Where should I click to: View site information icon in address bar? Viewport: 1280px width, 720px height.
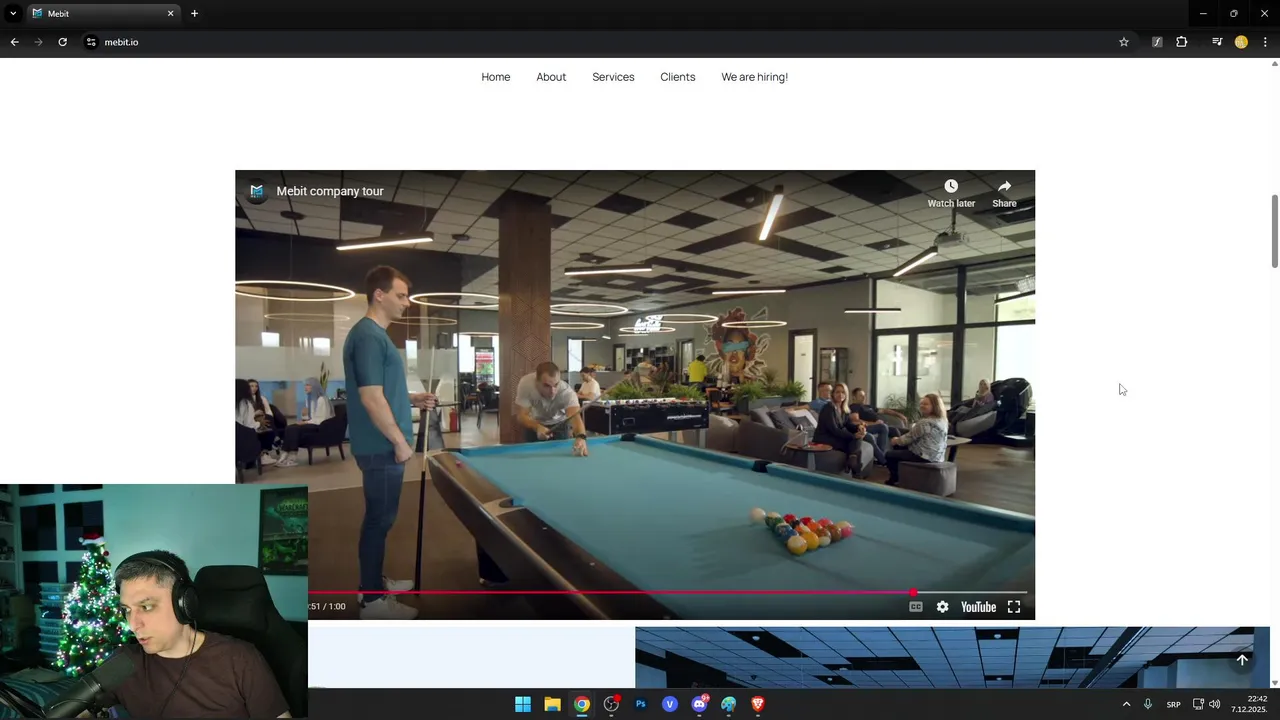(x=91, y=42)
